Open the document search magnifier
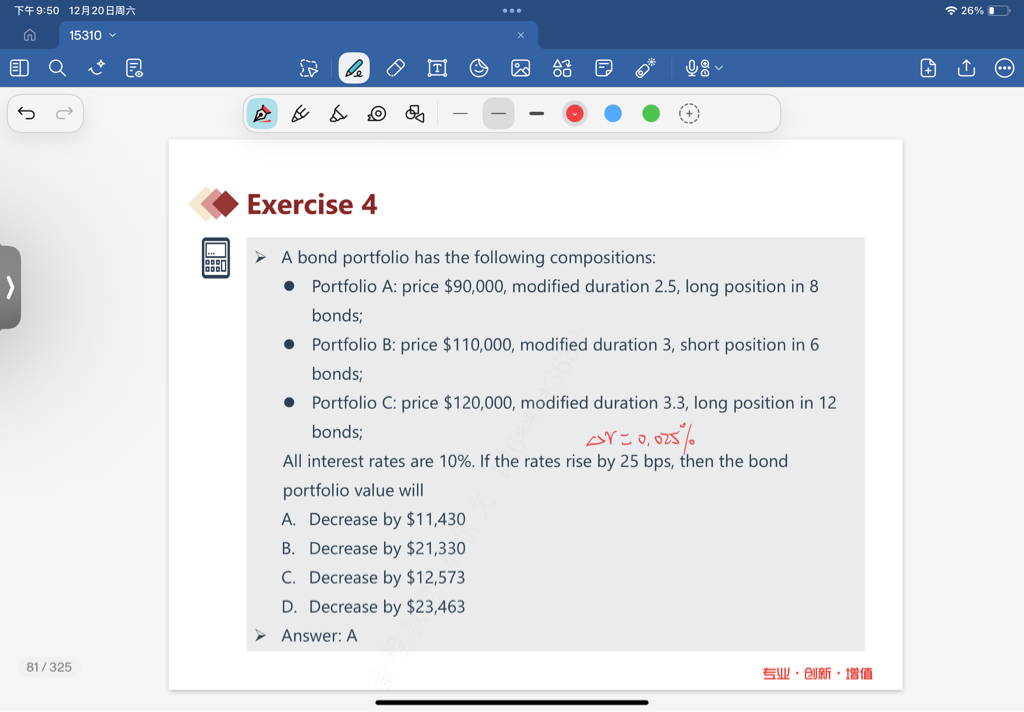1024x712 pixels. tap(57, 68)
